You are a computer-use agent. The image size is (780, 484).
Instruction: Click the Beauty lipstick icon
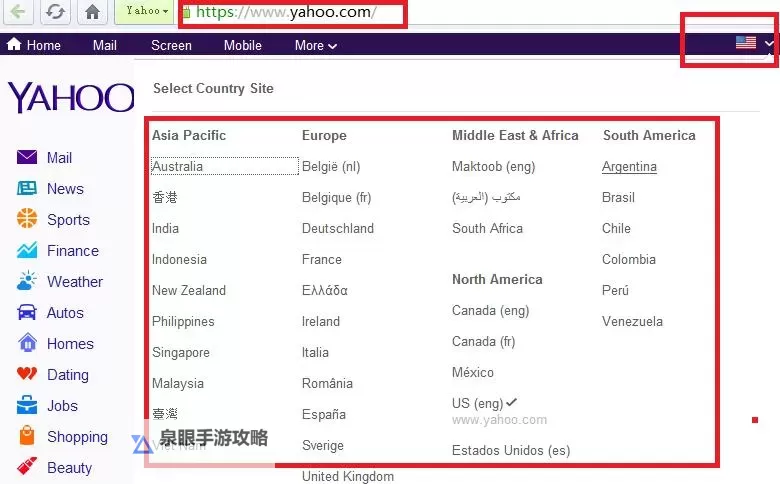point(27,467)
